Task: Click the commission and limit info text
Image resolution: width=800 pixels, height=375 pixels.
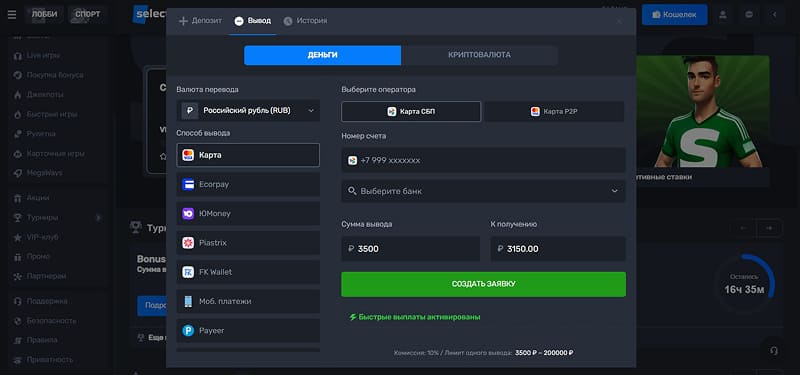Action: 484,353
